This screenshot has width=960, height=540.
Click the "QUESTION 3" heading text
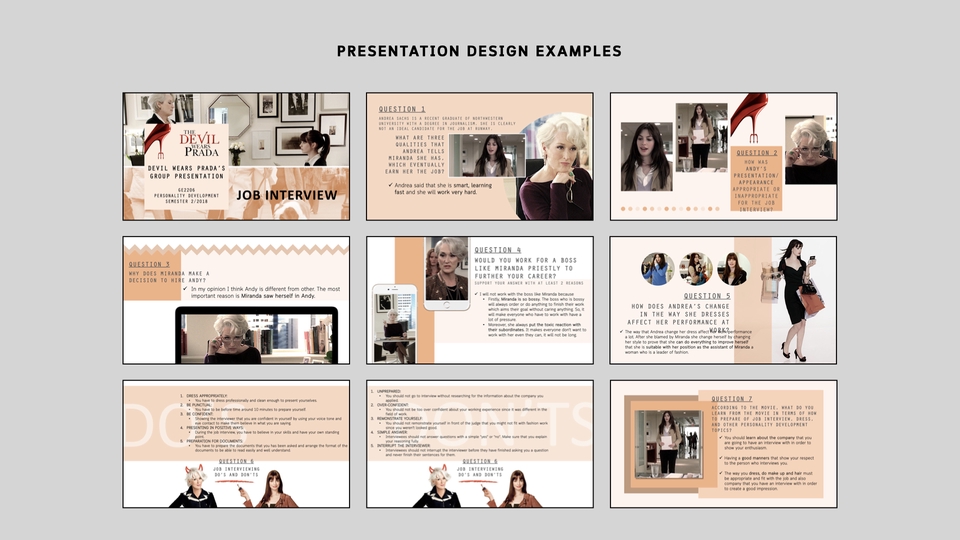pos(149,264)
